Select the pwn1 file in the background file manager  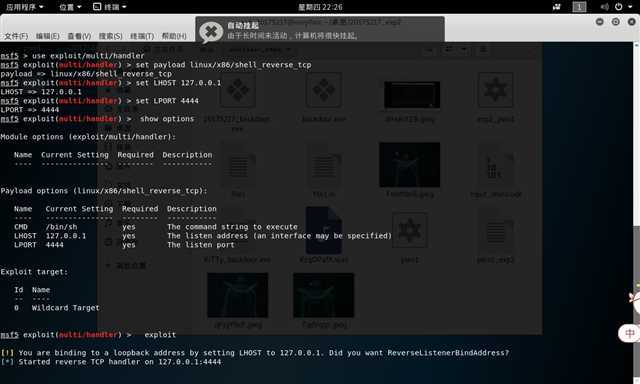(x=409, y=237)
